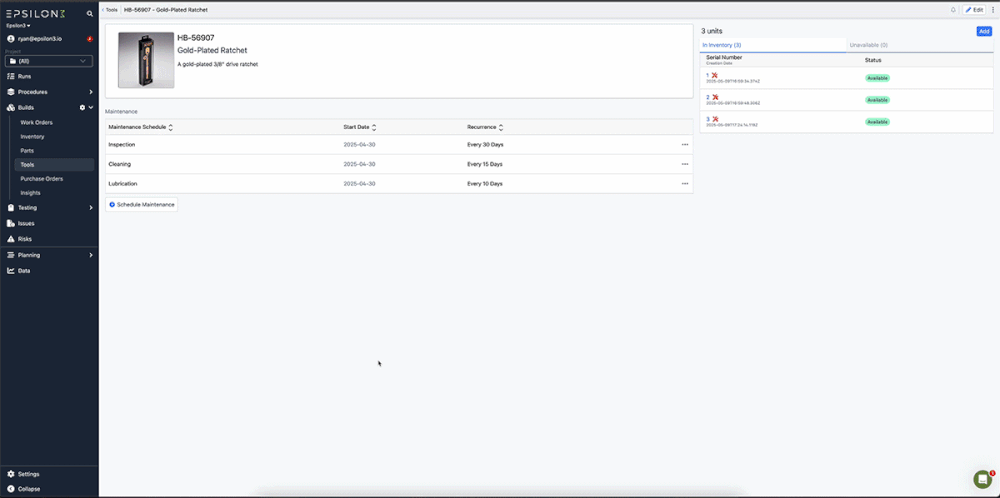Switch to In Inventory (3) tab

[773, 45]
